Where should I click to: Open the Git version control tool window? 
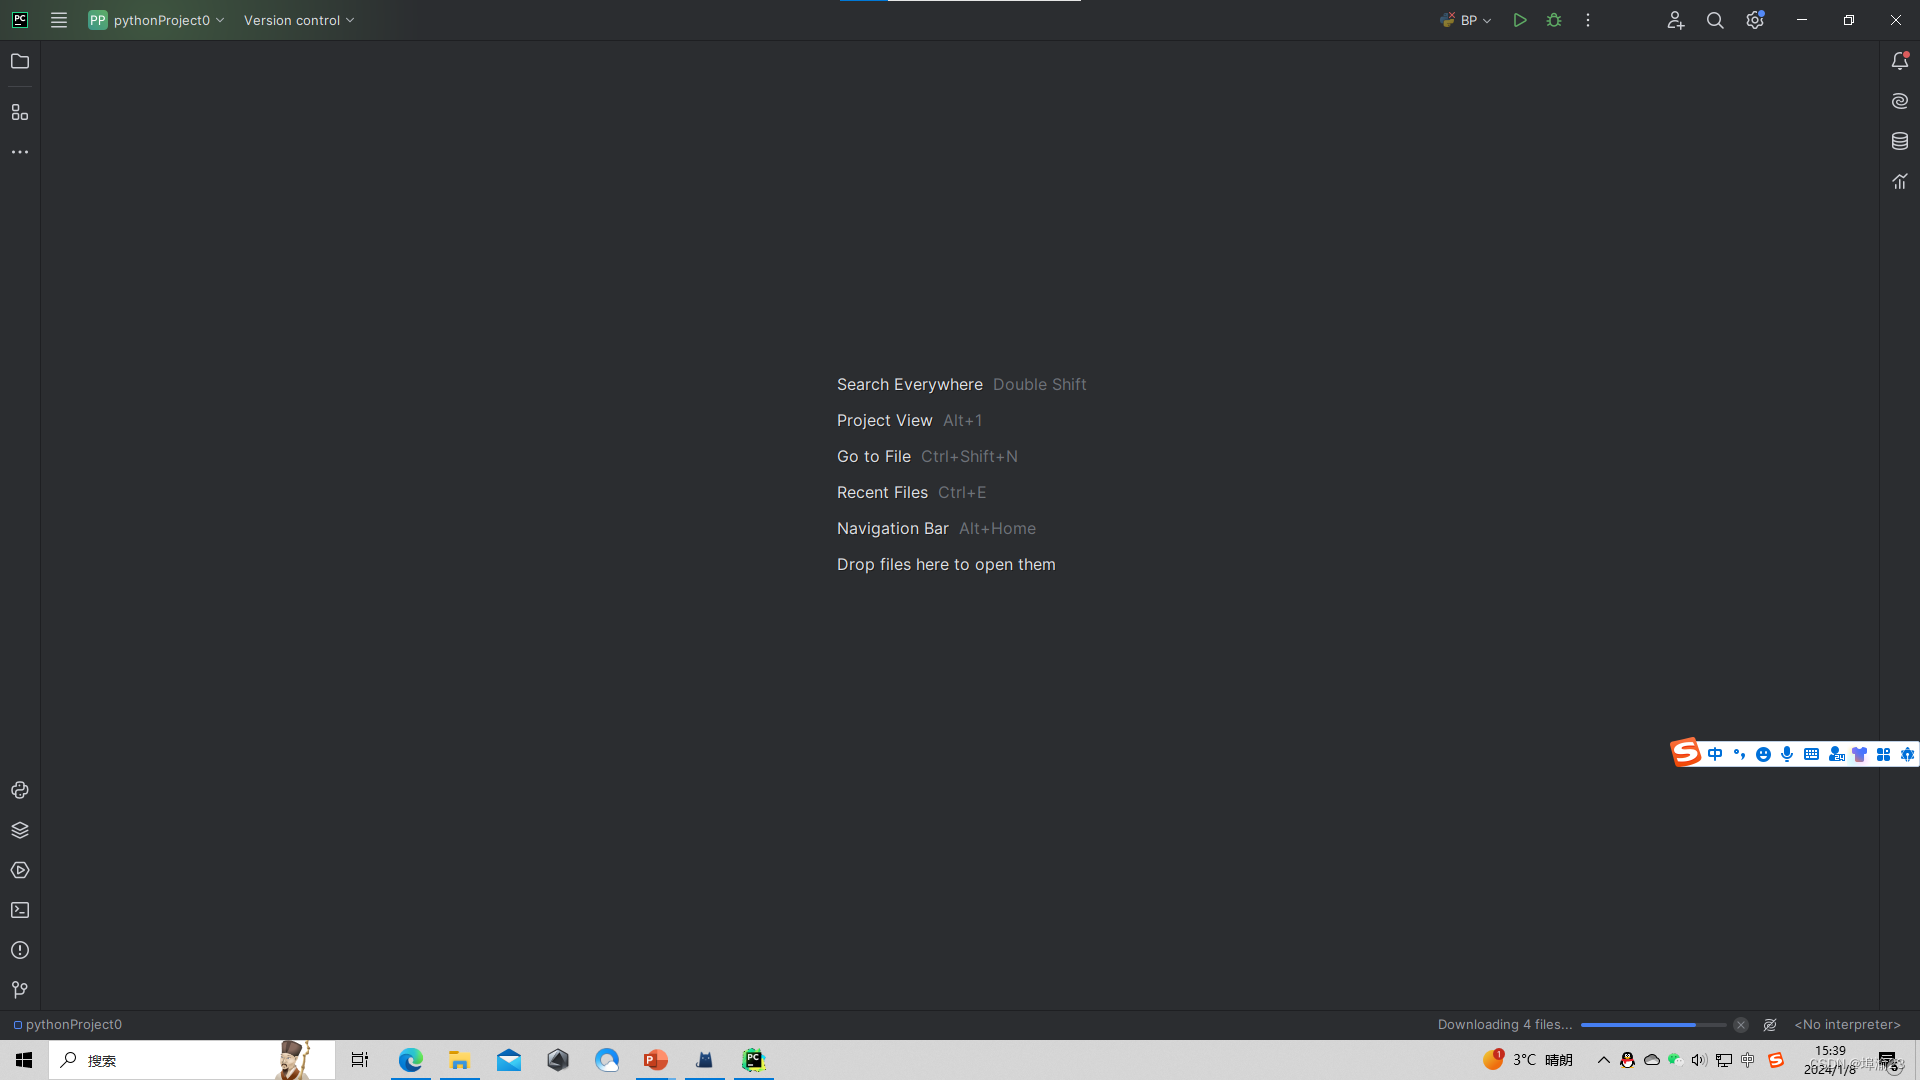(x=20, y=990)
